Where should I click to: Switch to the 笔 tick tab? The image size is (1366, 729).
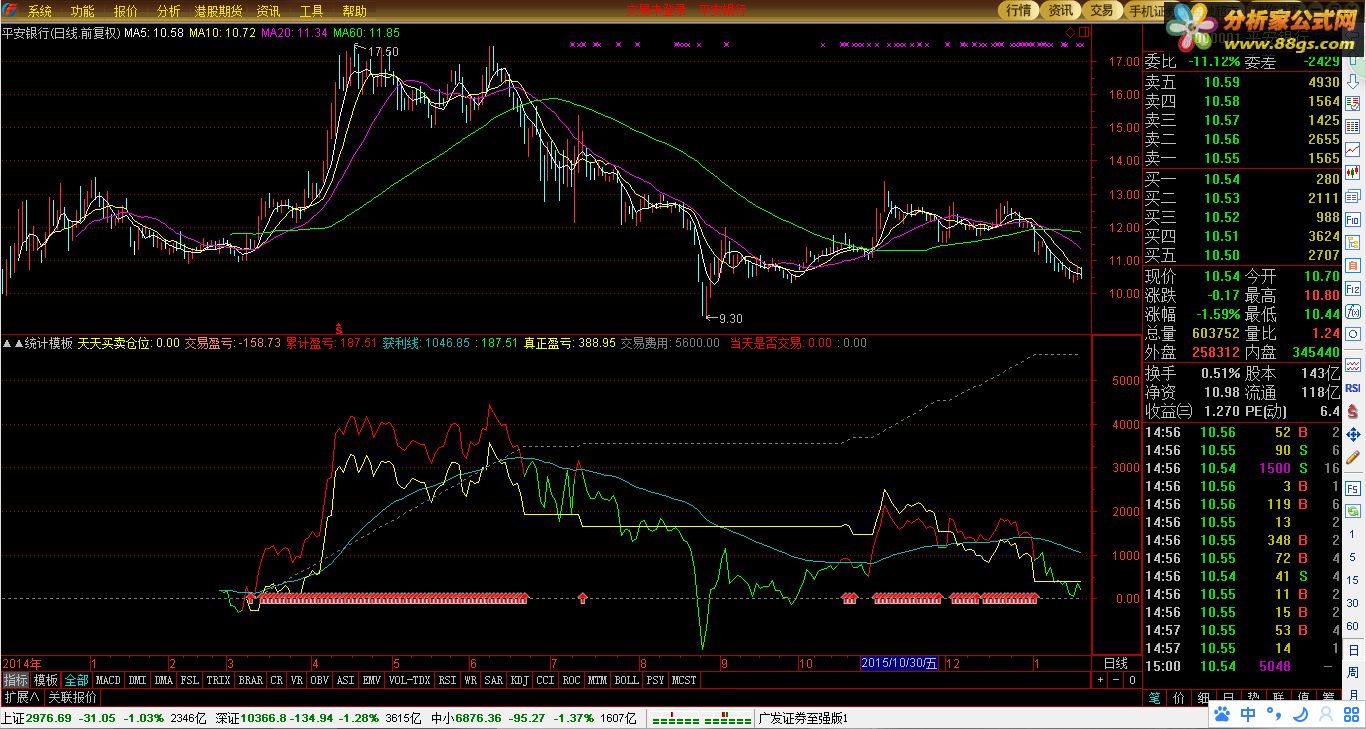tap(1154, 696)
